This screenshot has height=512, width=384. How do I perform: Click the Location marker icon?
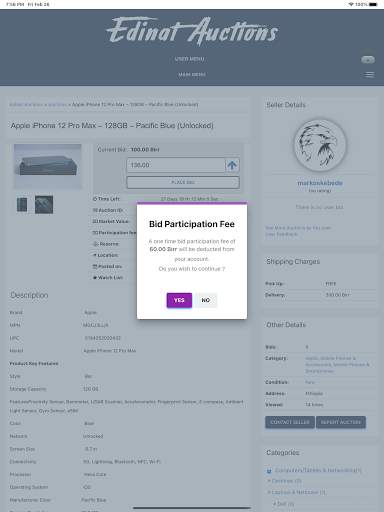95,255
